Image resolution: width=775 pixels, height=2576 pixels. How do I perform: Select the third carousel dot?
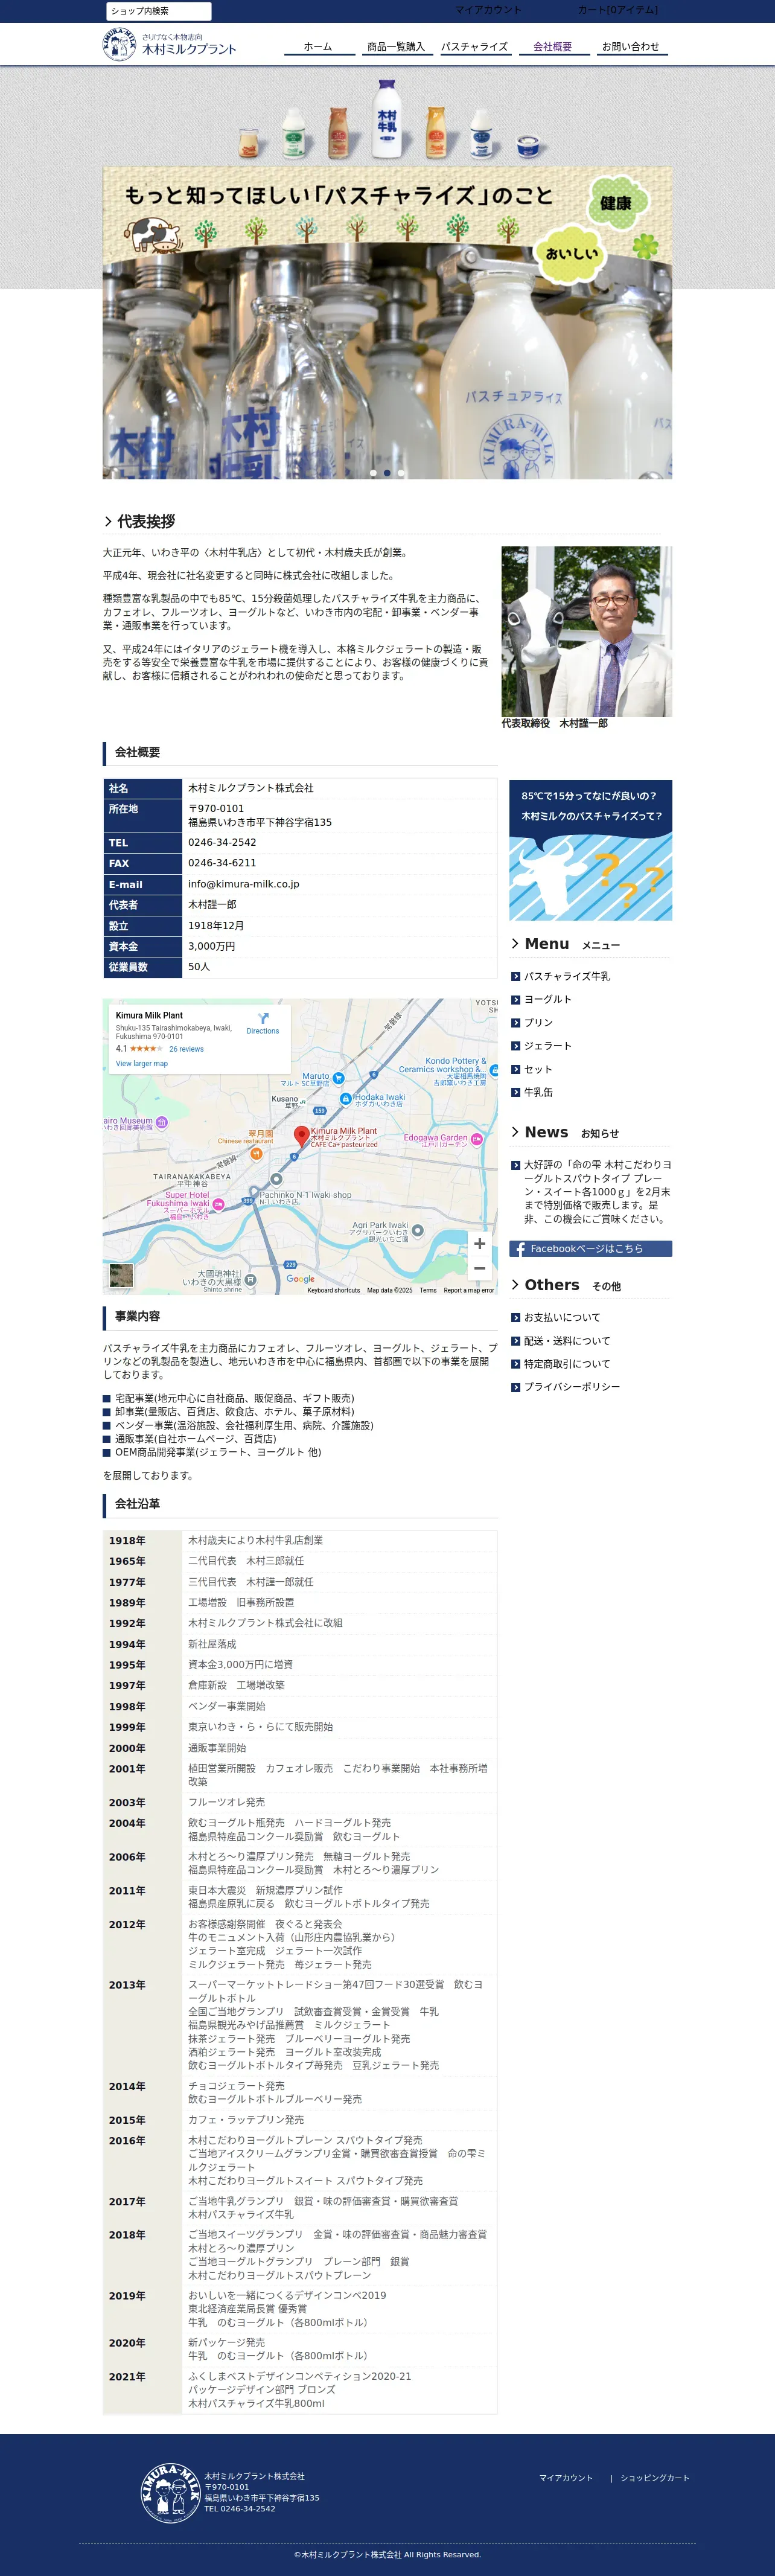coord(401,473)
